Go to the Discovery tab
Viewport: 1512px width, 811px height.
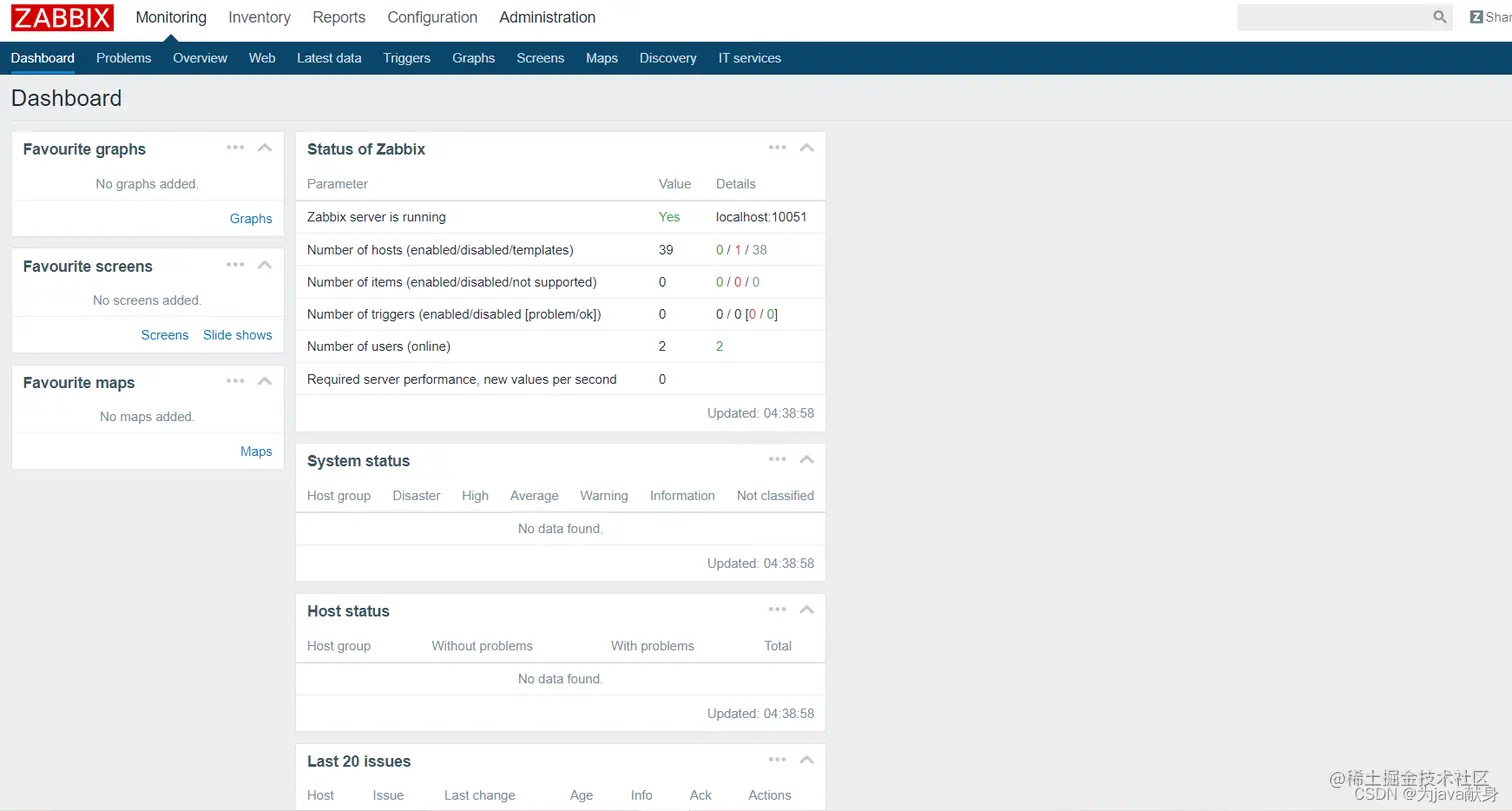tap(668, 58)
